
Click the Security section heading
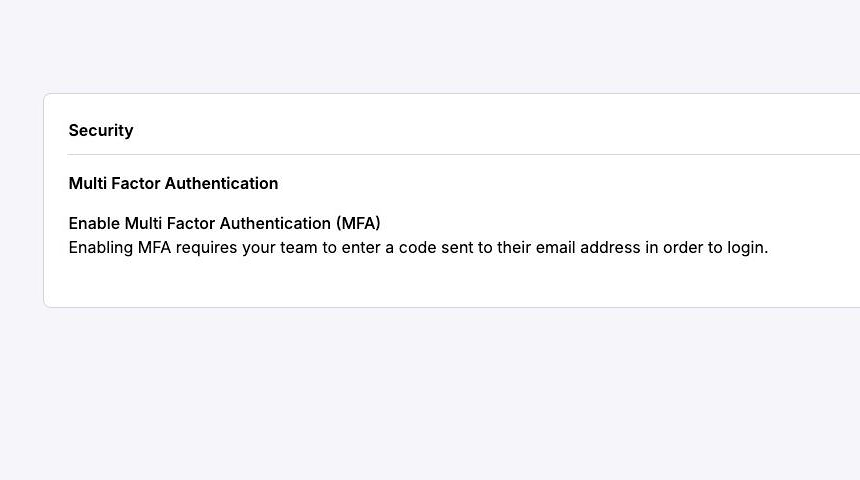pyautogui.click(x=101, y=131)
